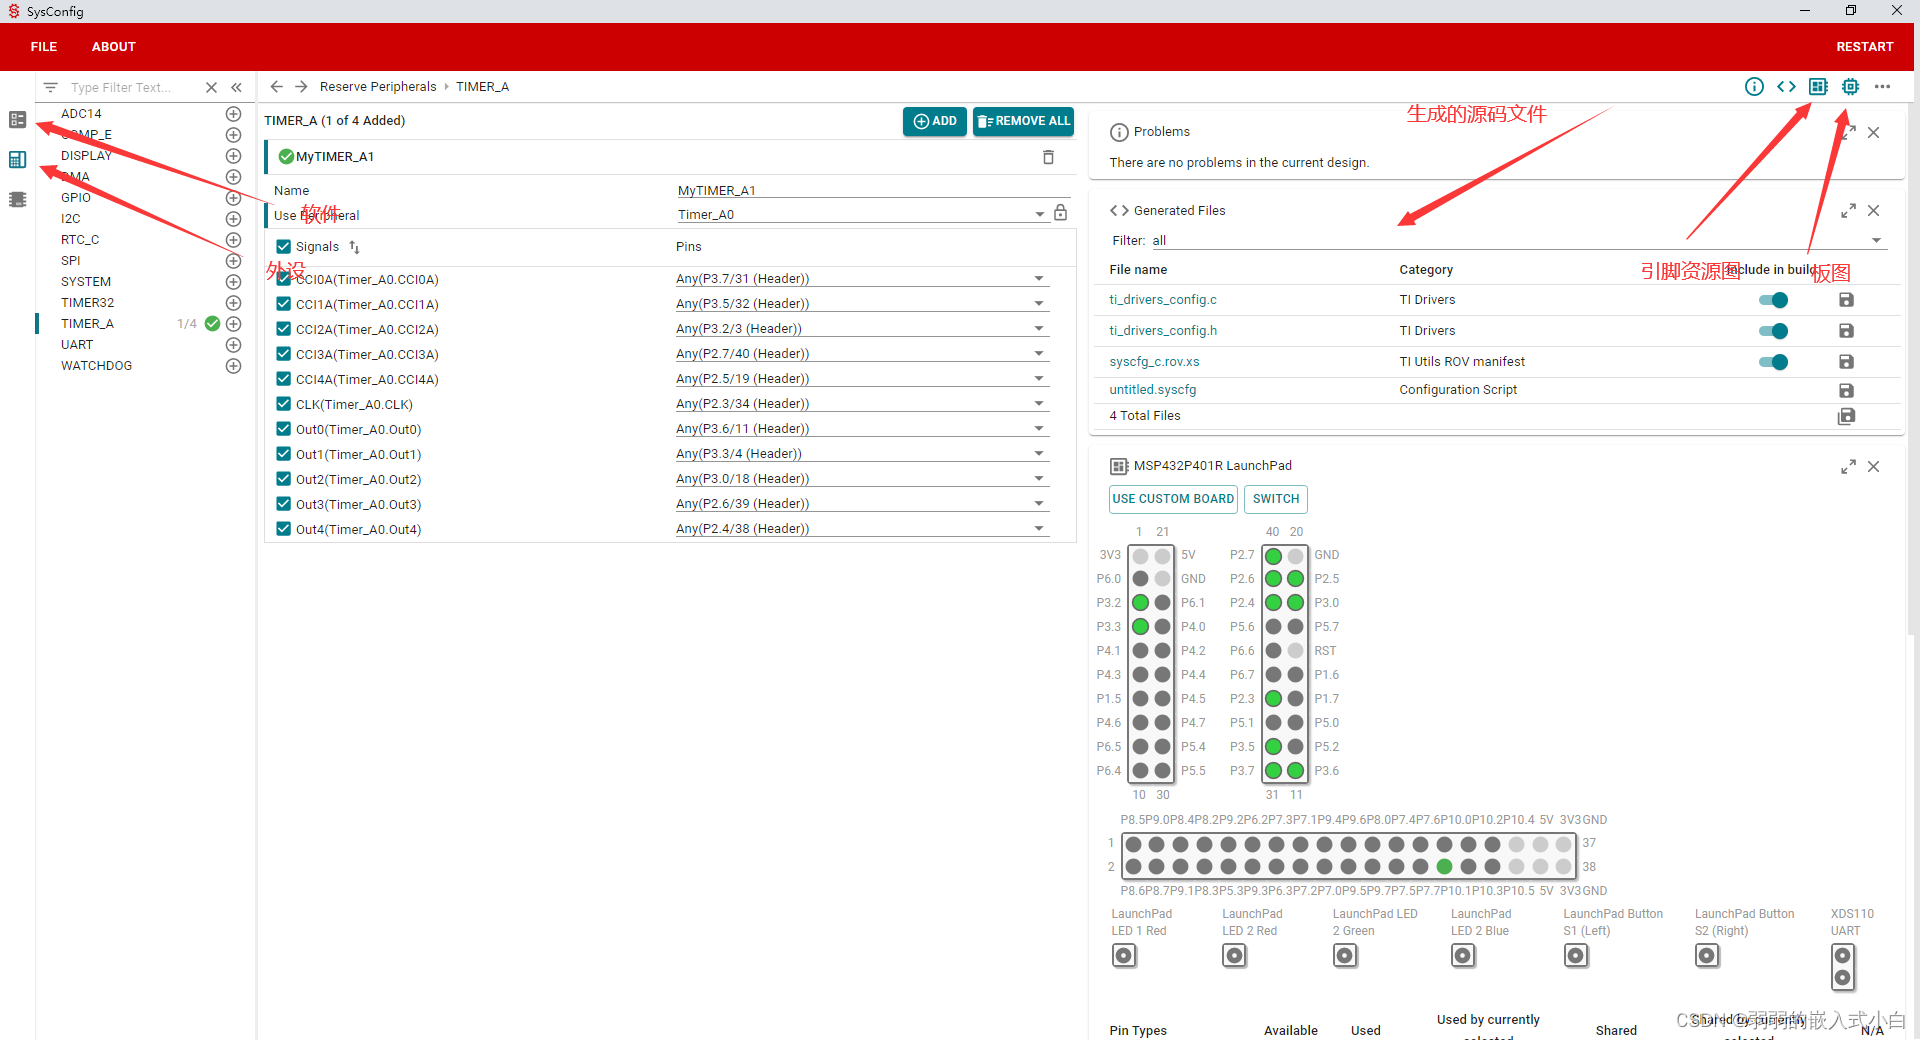Viewport: 1920px width, 1040px height.
Task: Open the ABOUT menu
Action: [113, 46]
